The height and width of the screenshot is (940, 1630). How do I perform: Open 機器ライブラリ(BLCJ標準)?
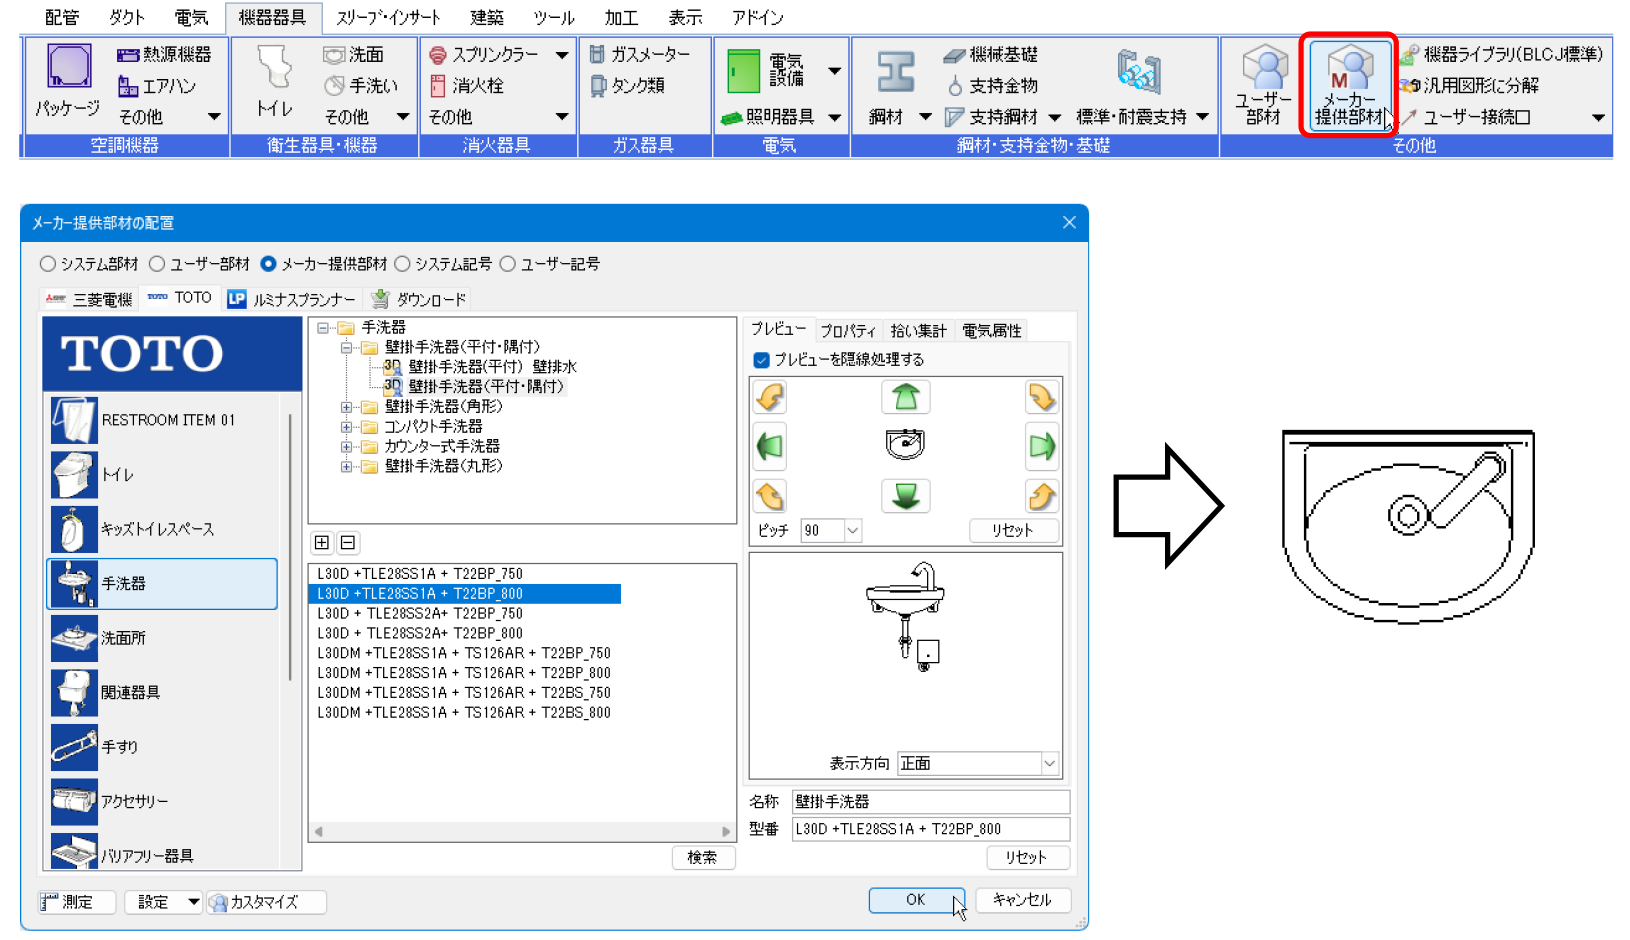pyautogui.click(x=1502, y=54)
